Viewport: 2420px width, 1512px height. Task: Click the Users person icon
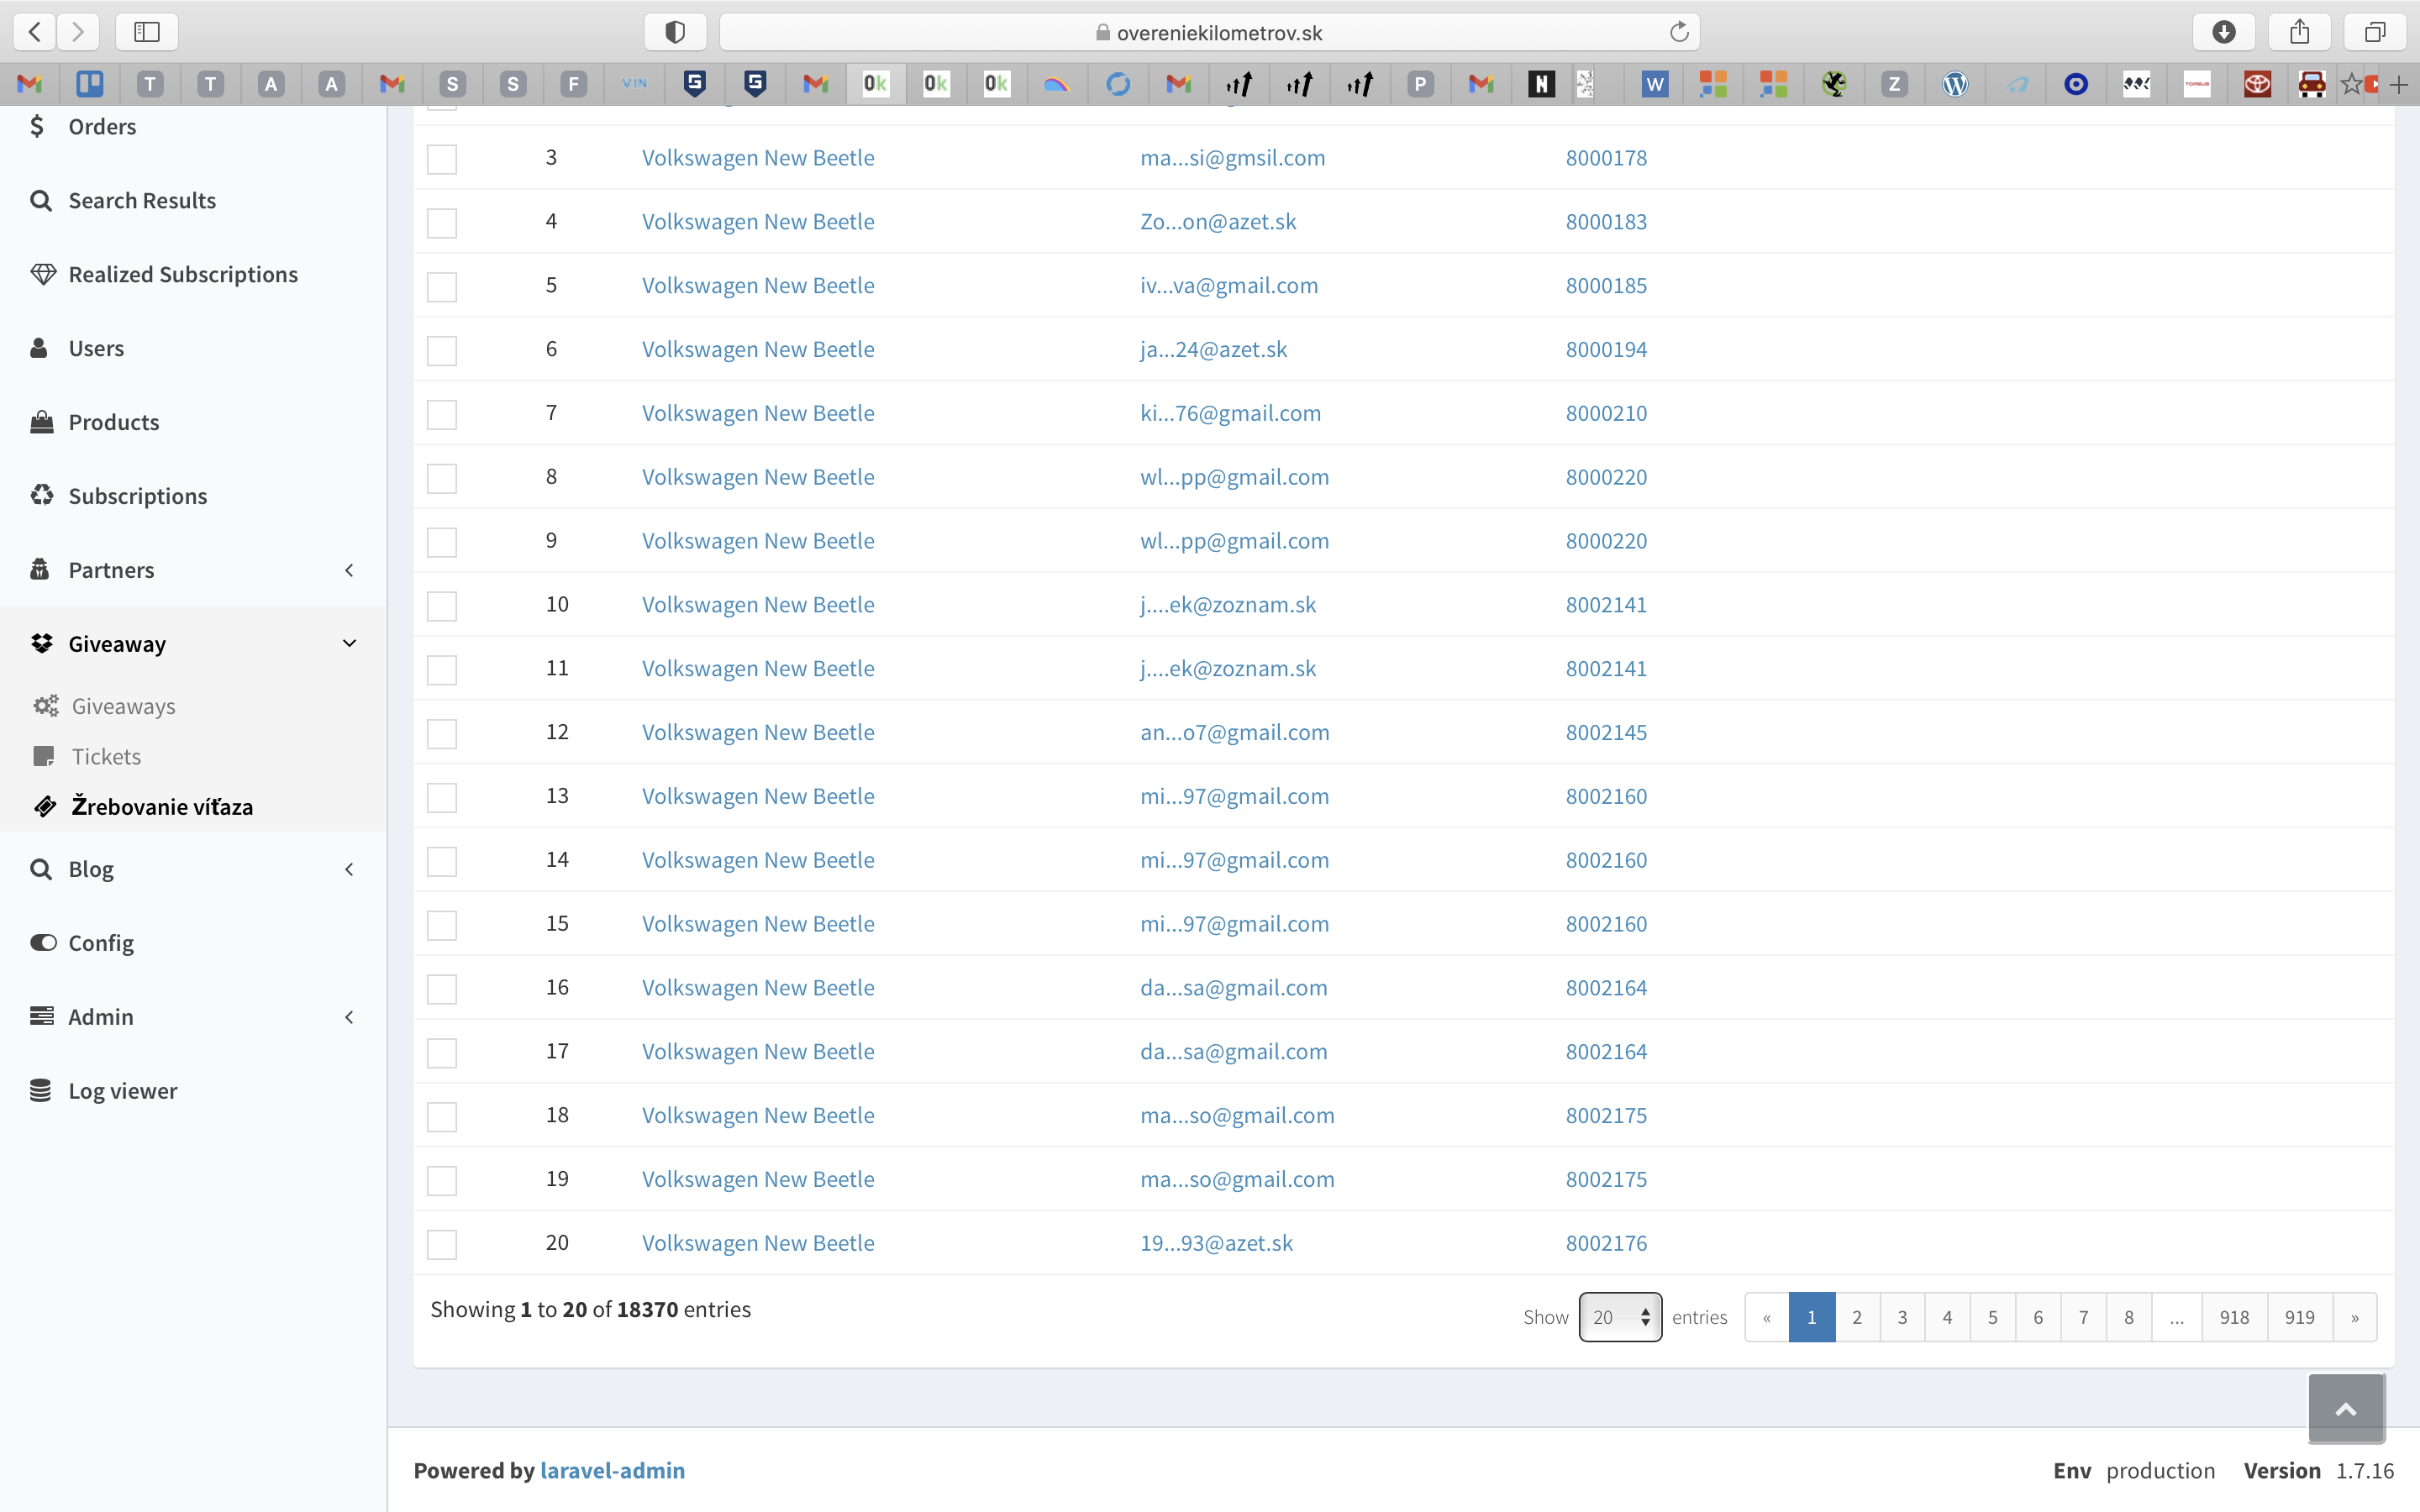pyautogui.click(x=40, y=348)
